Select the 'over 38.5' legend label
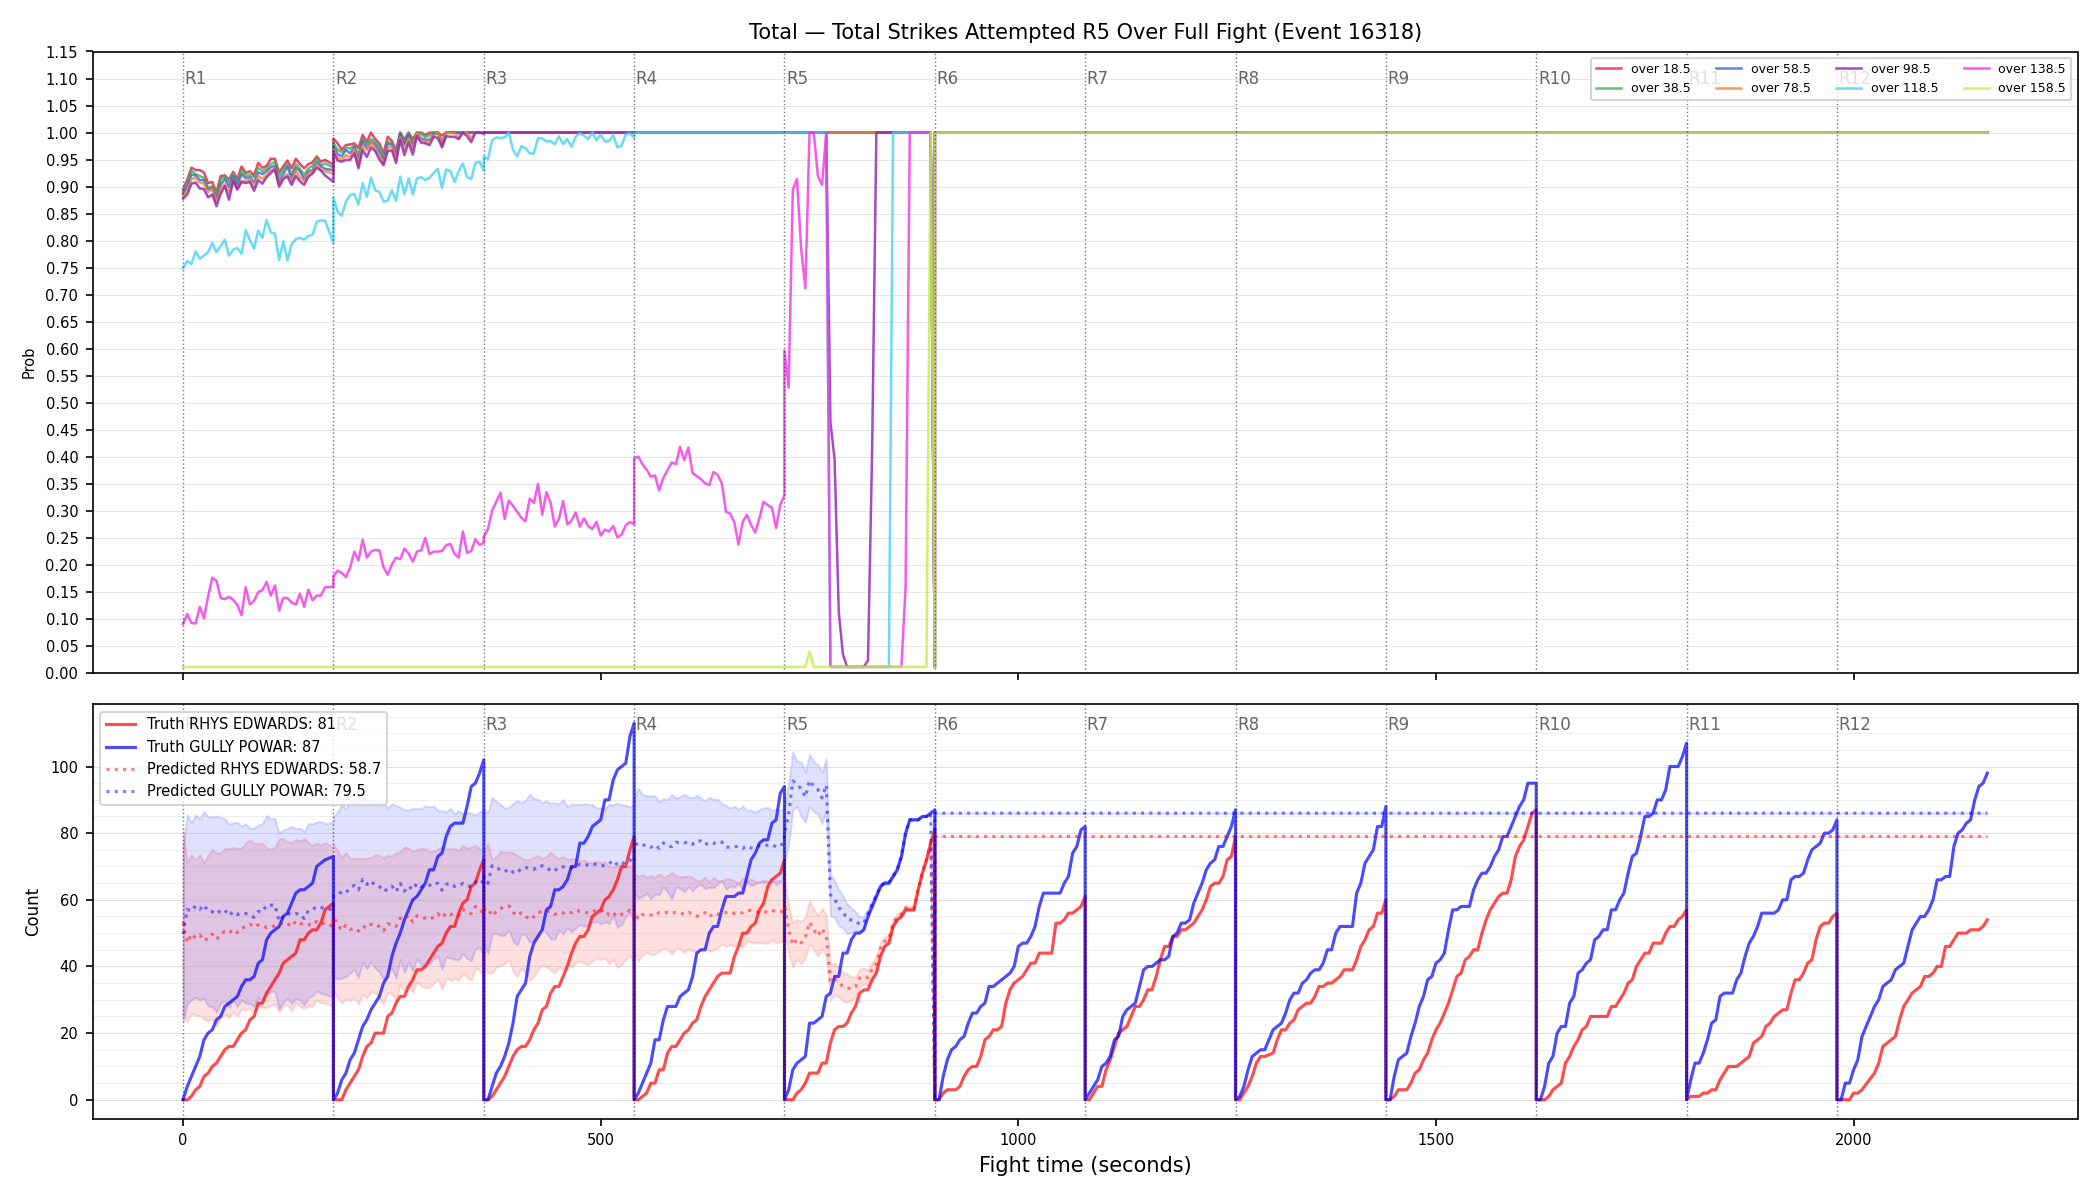The image size is (2100, 1200). [1660, 88]
